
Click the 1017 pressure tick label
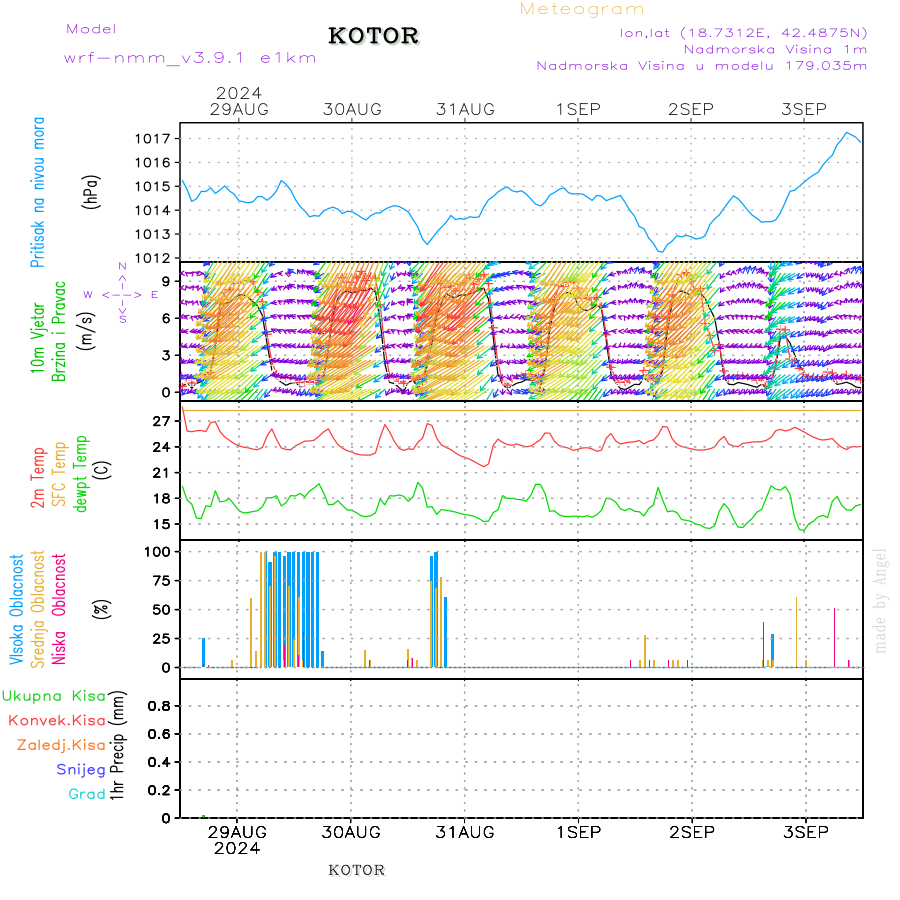(153, 139)
